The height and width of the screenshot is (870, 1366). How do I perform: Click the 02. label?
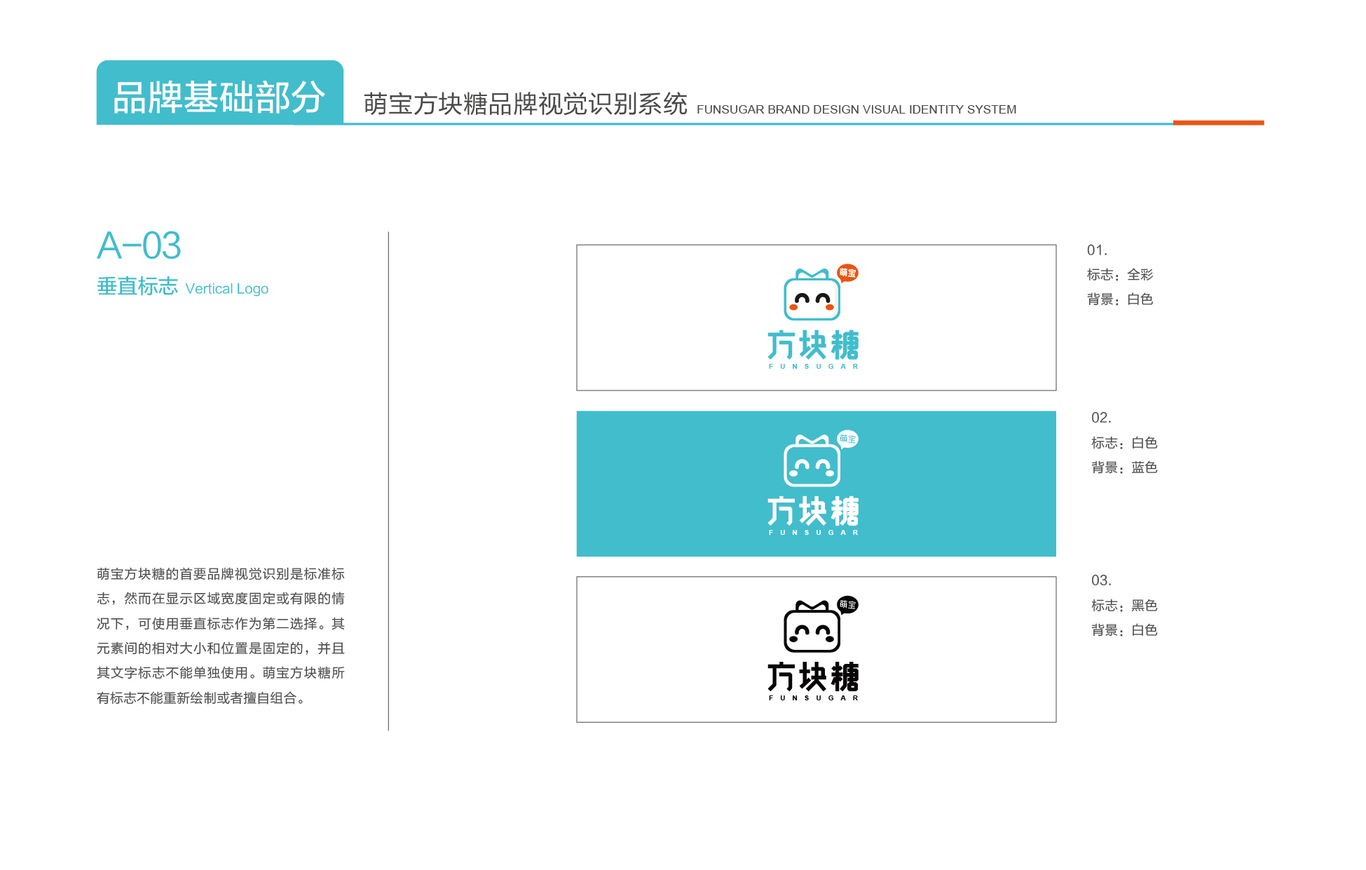click(x=1101, y=418)
